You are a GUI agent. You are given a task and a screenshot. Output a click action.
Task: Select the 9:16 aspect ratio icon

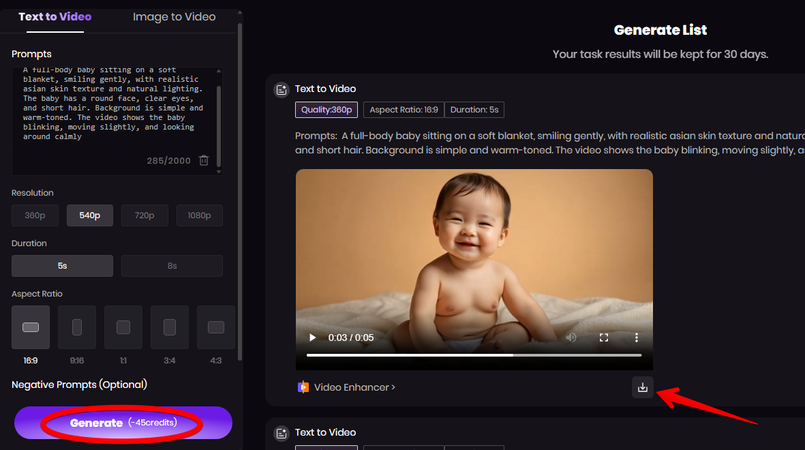pos(77,327)
